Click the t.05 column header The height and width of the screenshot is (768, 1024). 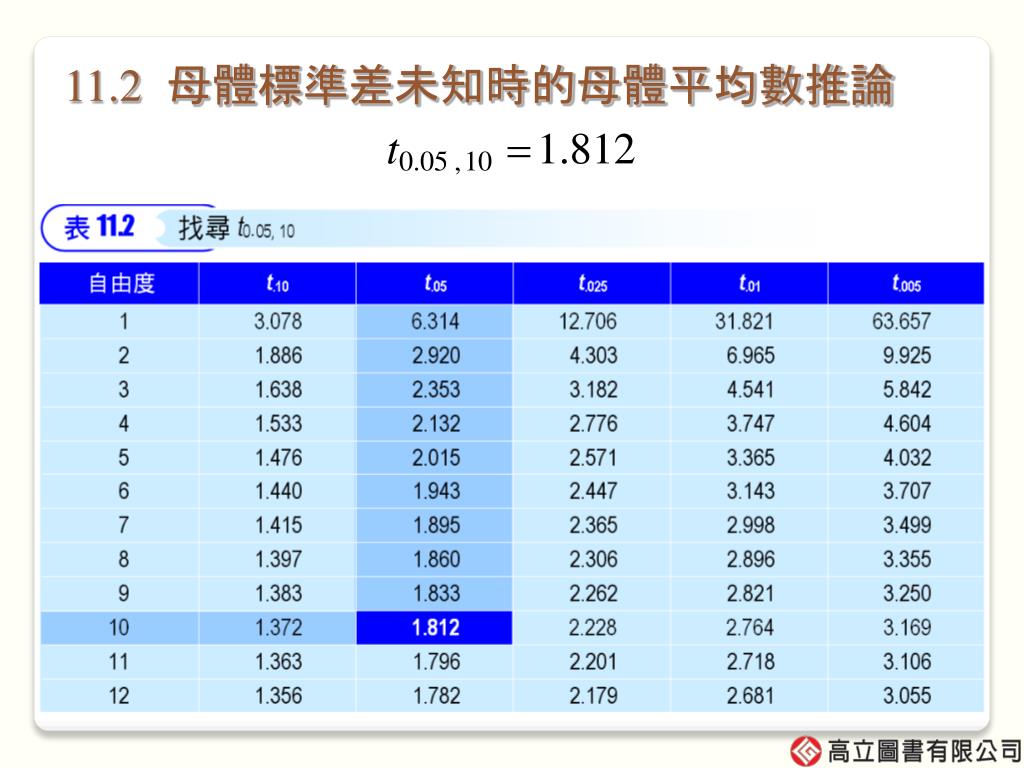coord(435,283)
